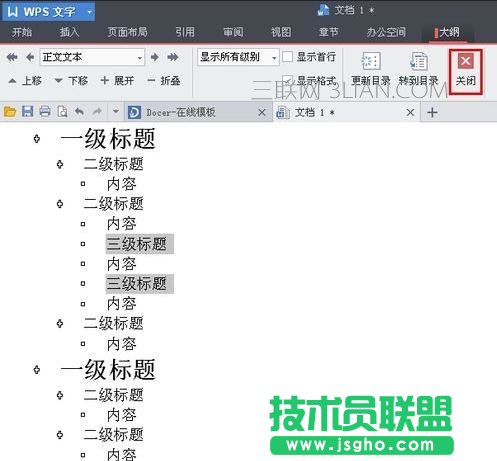Click the save floppy disk icon
The width and height of the screenshot is (497, 461).
coord(28,112)
